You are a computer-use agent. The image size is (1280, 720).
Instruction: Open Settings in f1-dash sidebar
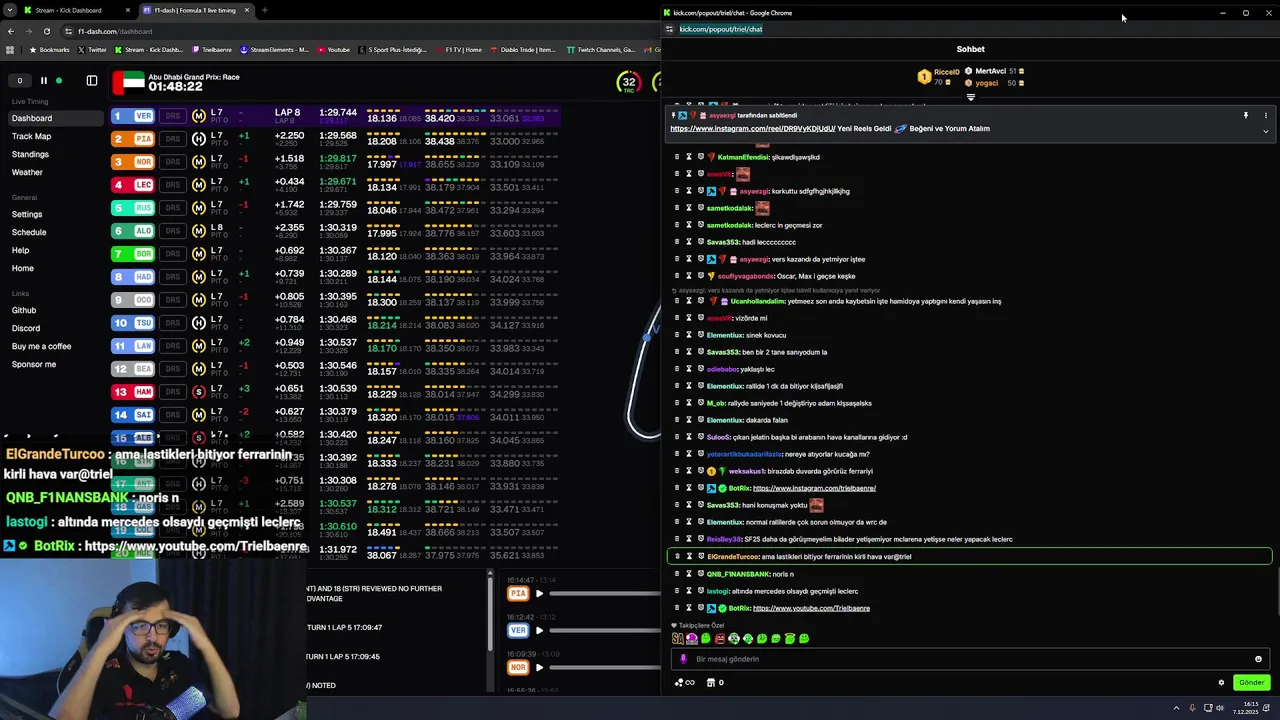[x=27, y=214]
